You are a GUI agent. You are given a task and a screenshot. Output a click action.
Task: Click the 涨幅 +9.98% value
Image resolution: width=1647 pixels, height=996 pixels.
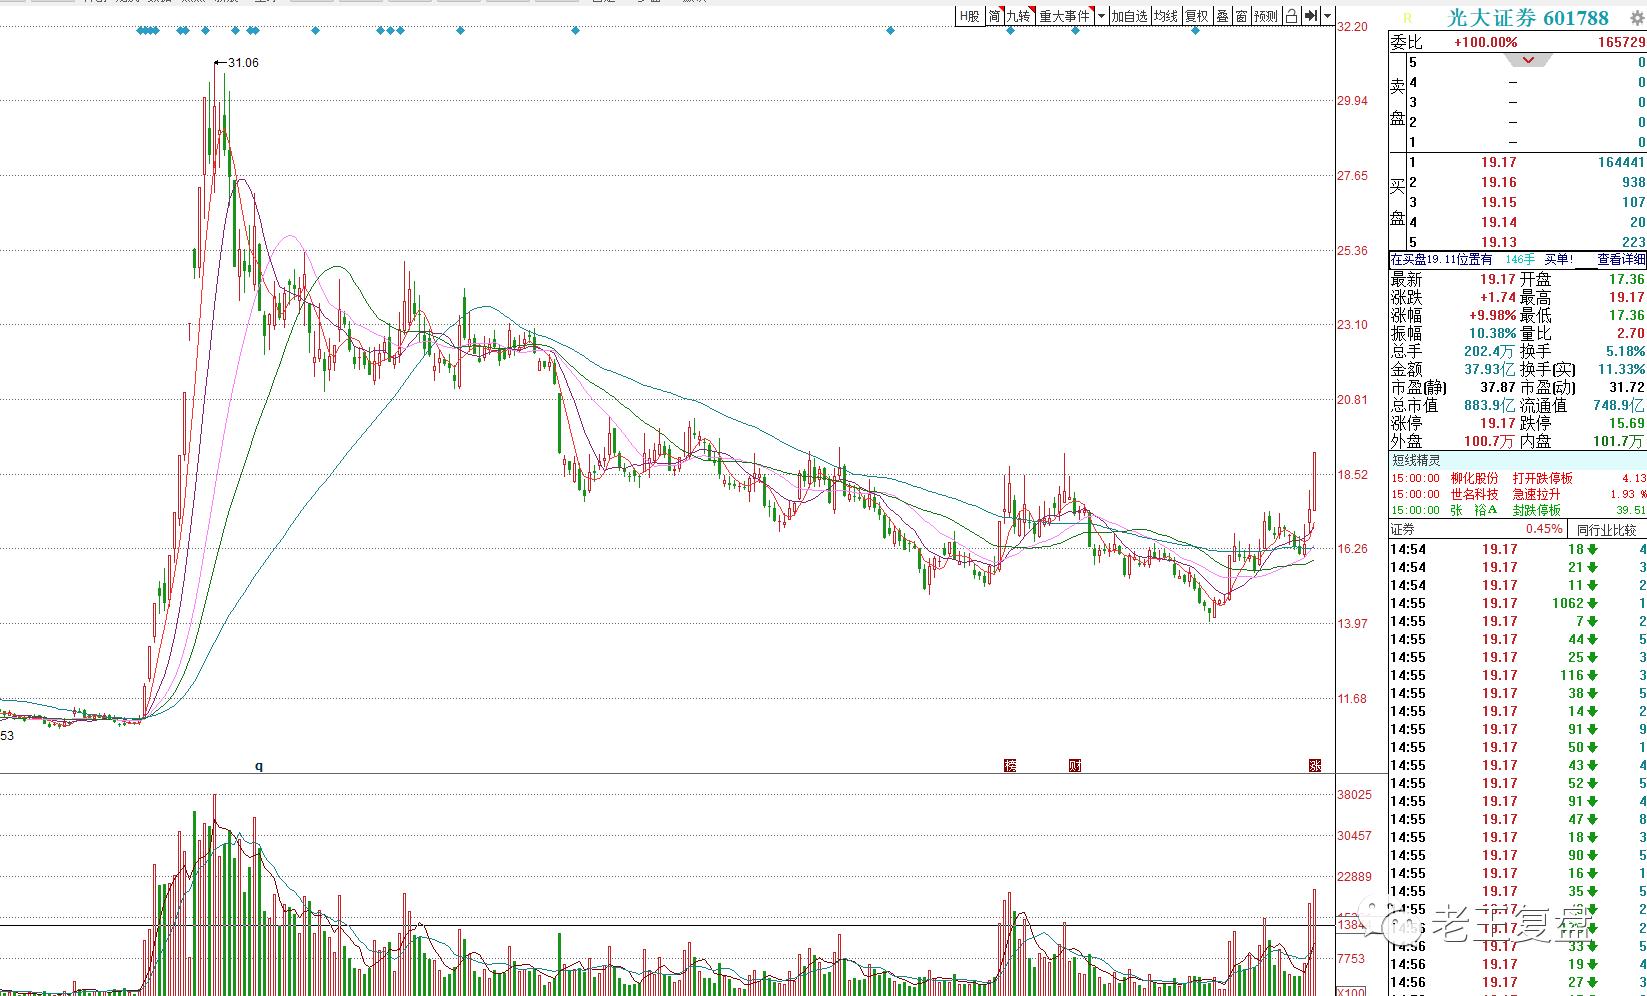[x=1490, y=315]
